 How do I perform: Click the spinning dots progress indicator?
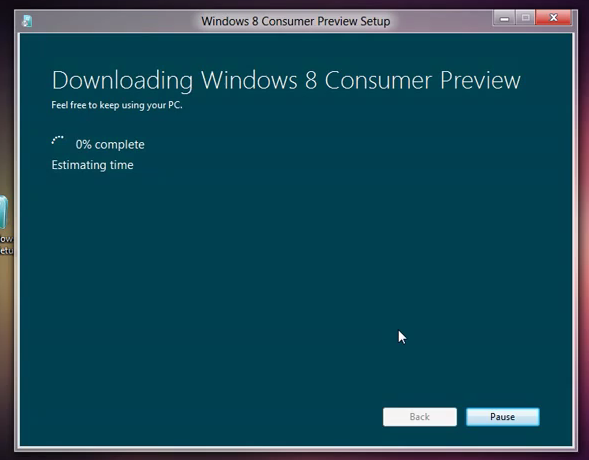57,140
